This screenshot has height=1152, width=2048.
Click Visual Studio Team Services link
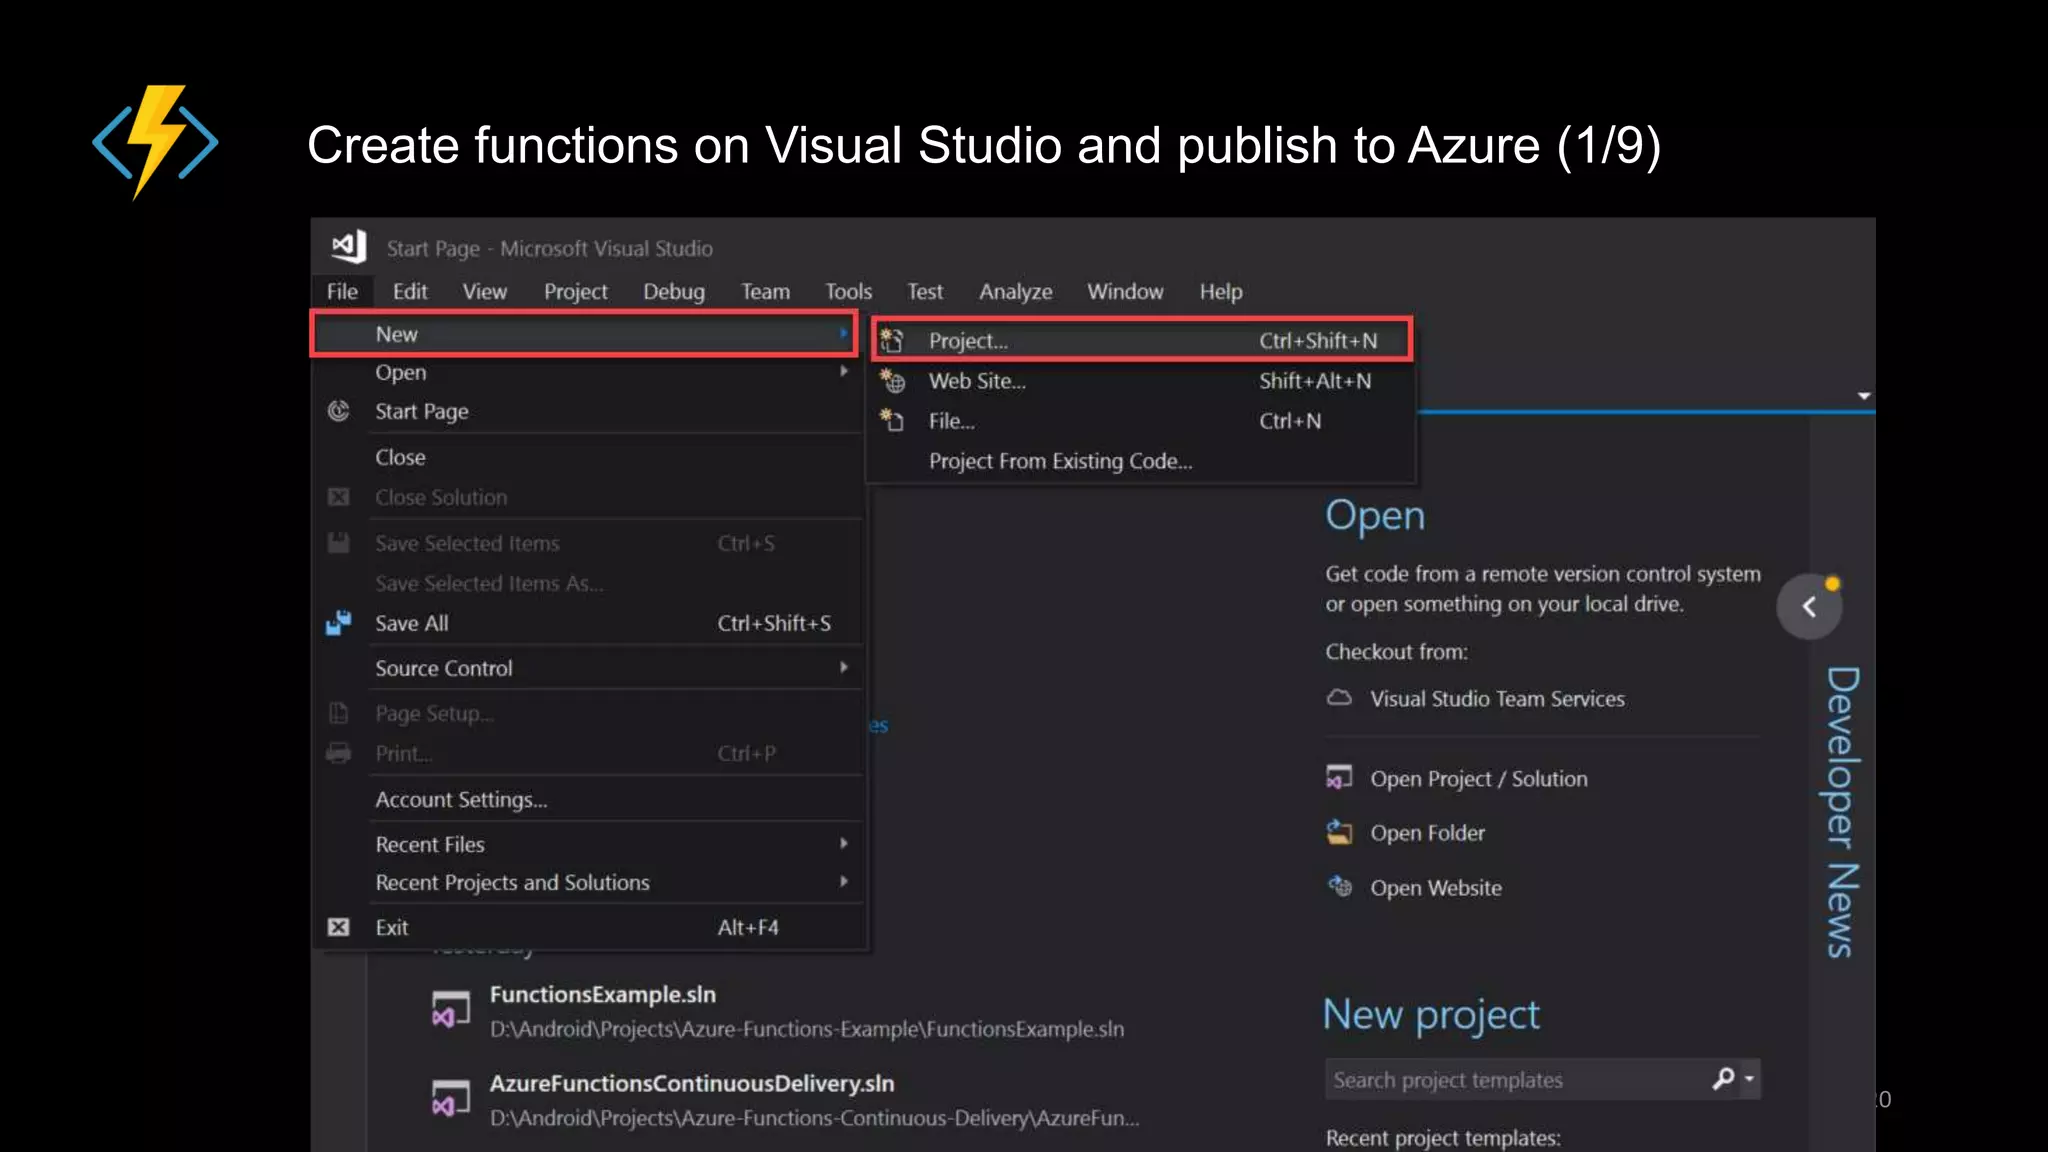[1497, 698]
